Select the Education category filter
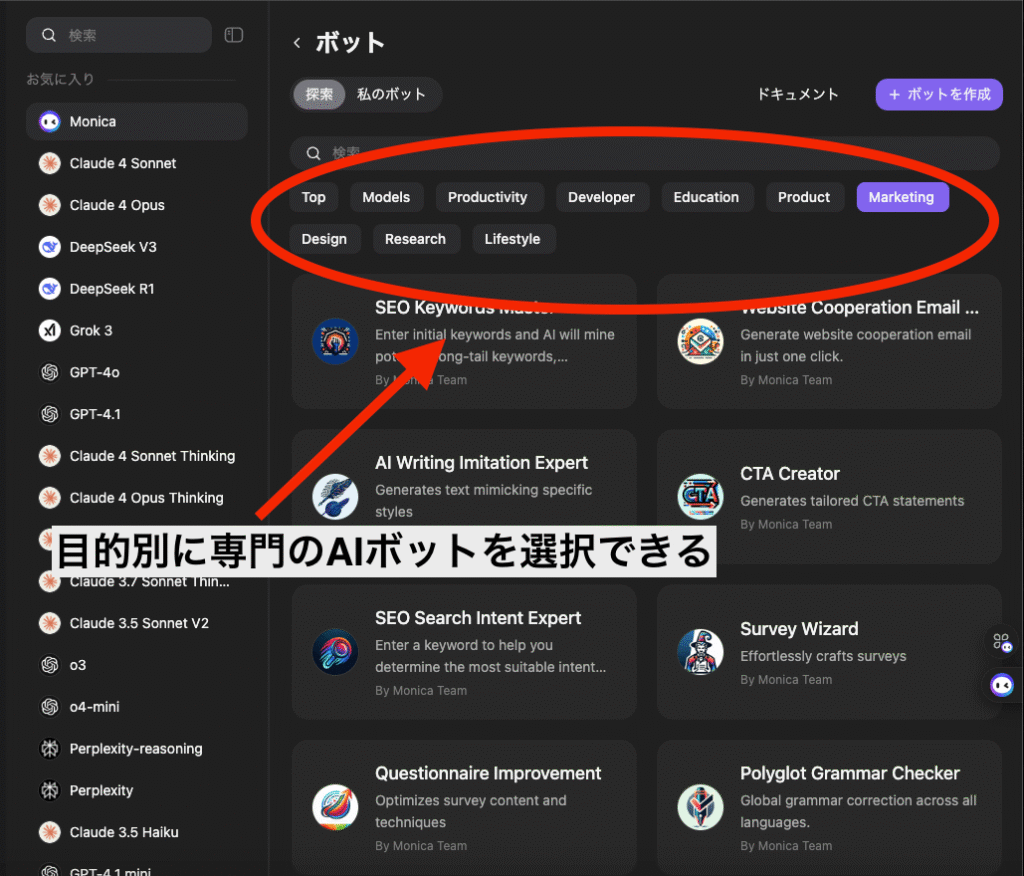This screenshot has width=1024, height=876. coord(707,197)
